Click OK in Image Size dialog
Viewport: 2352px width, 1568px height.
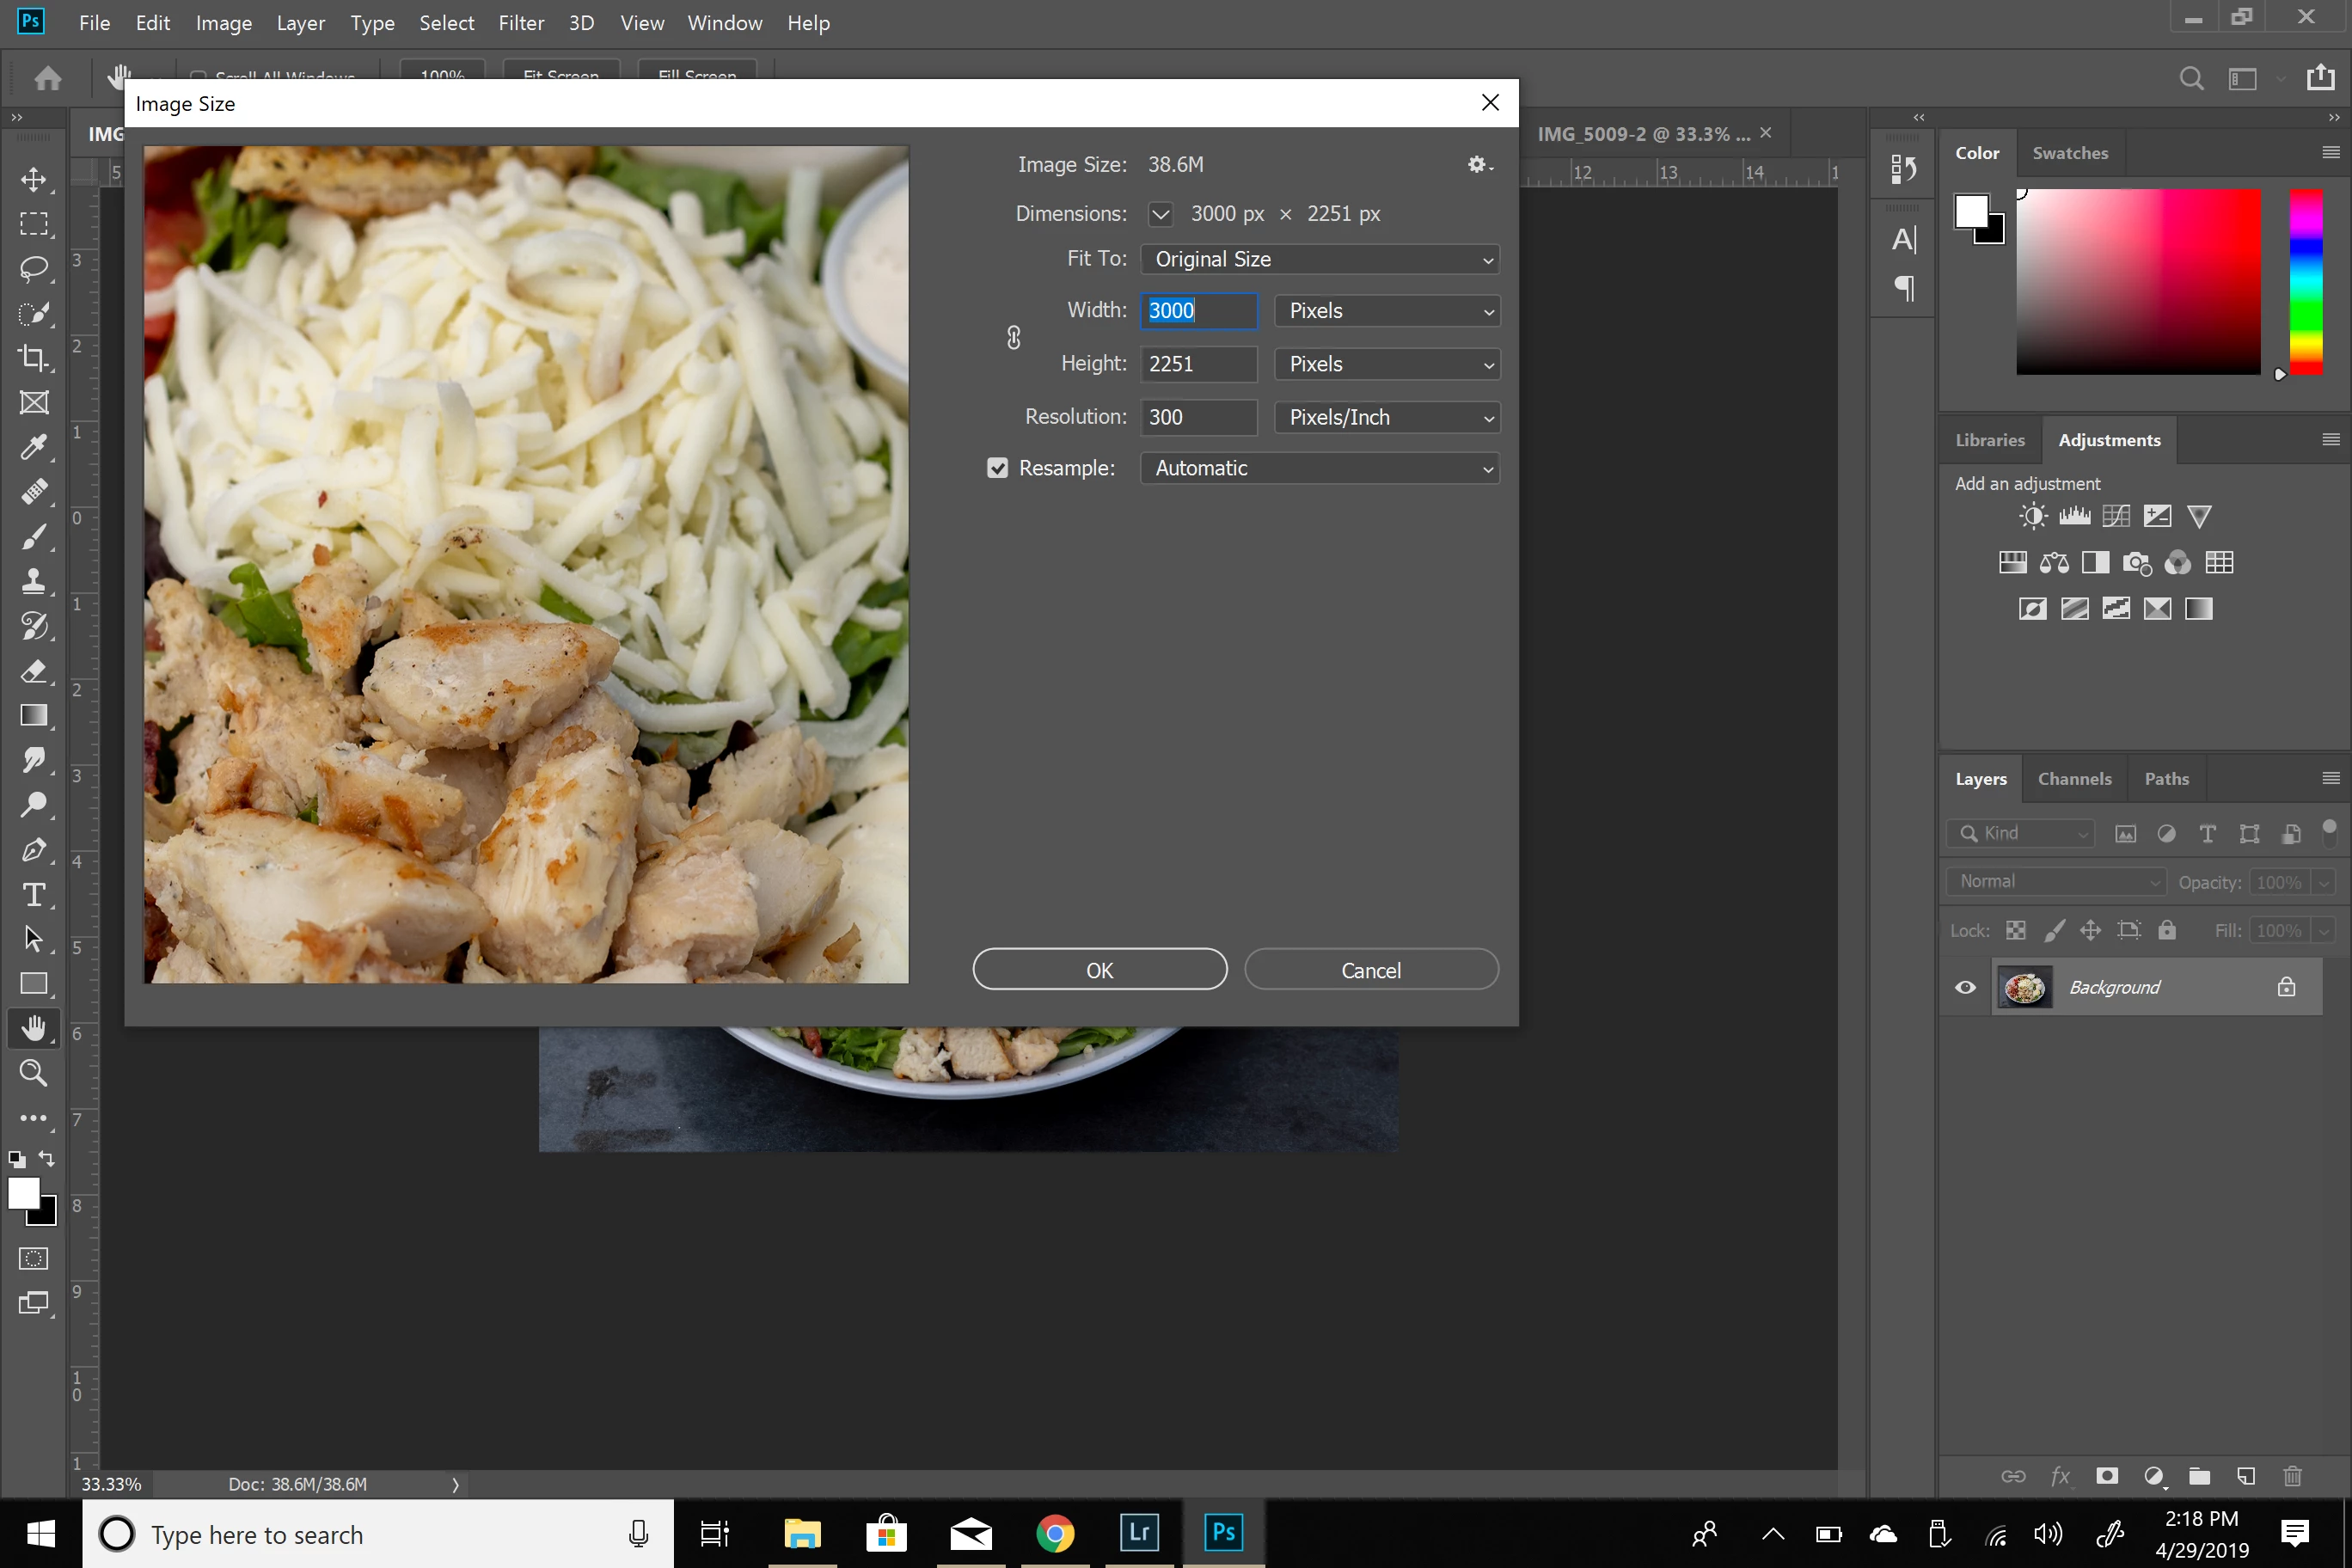coord(1099,970)
